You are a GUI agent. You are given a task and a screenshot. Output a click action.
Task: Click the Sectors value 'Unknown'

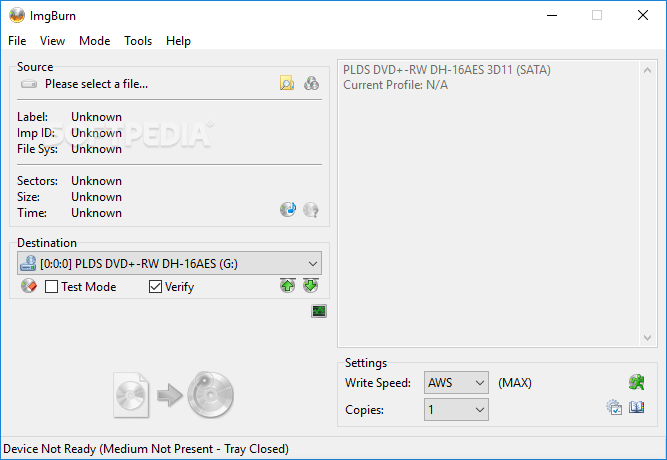click(97, 181)
